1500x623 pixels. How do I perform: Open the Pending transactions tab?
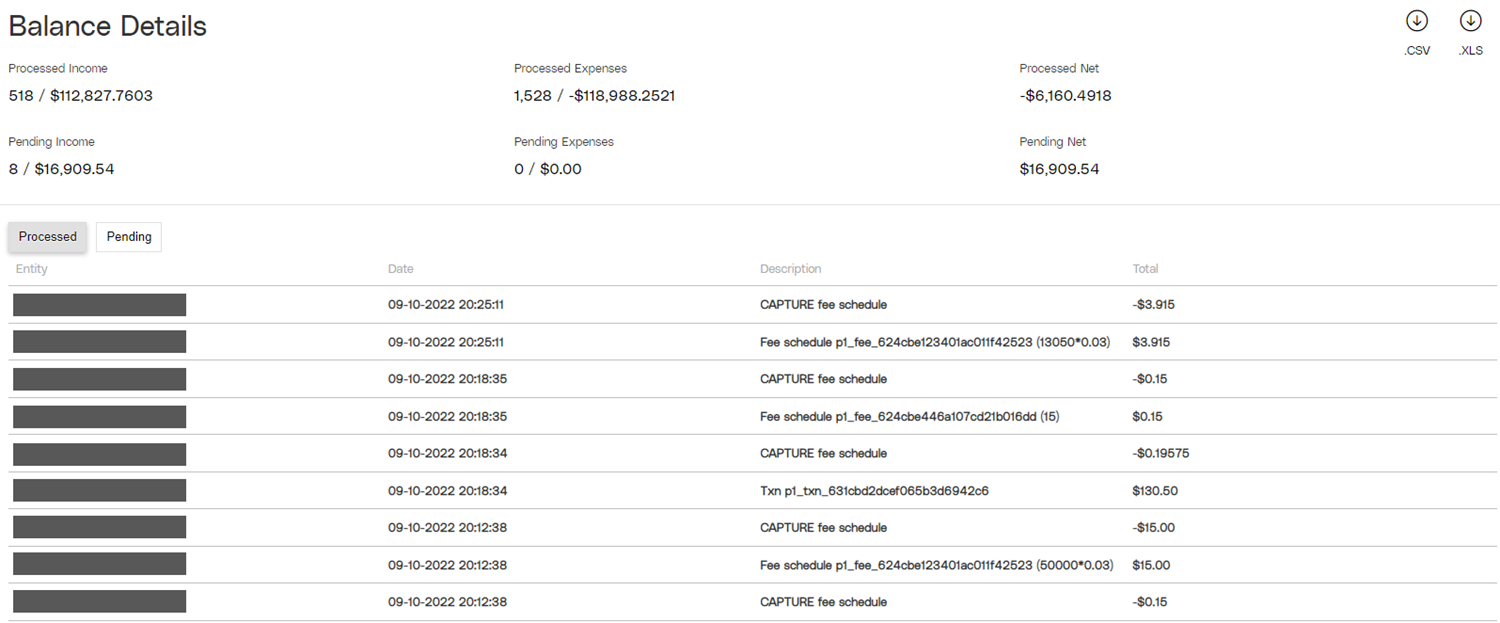129,237
